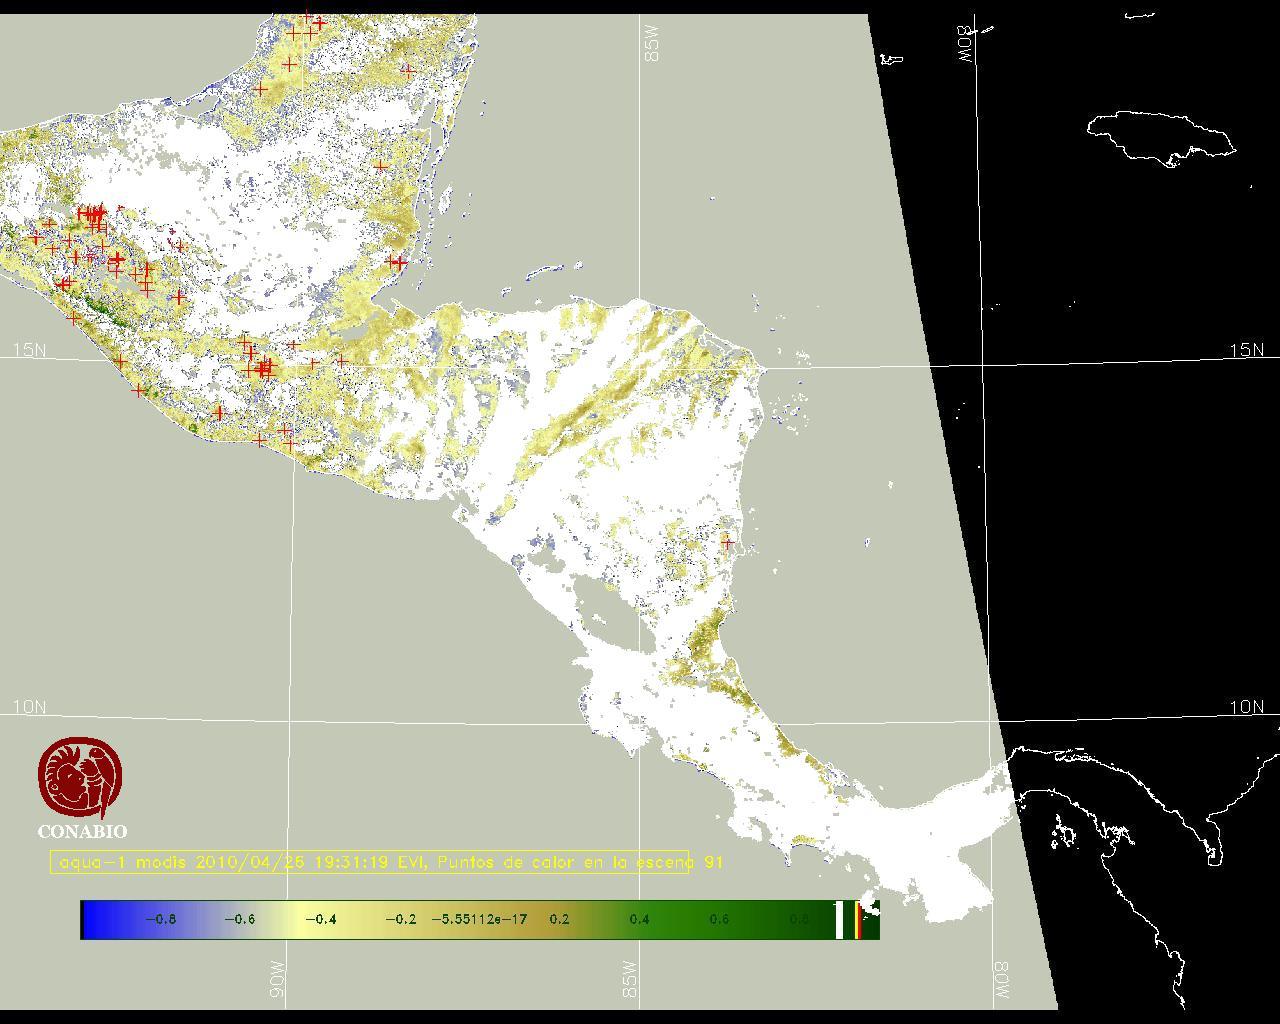This screenshot has width=1280, height=1024.
Task: Click the small island outline west of Jamaica
Action: 890,59
